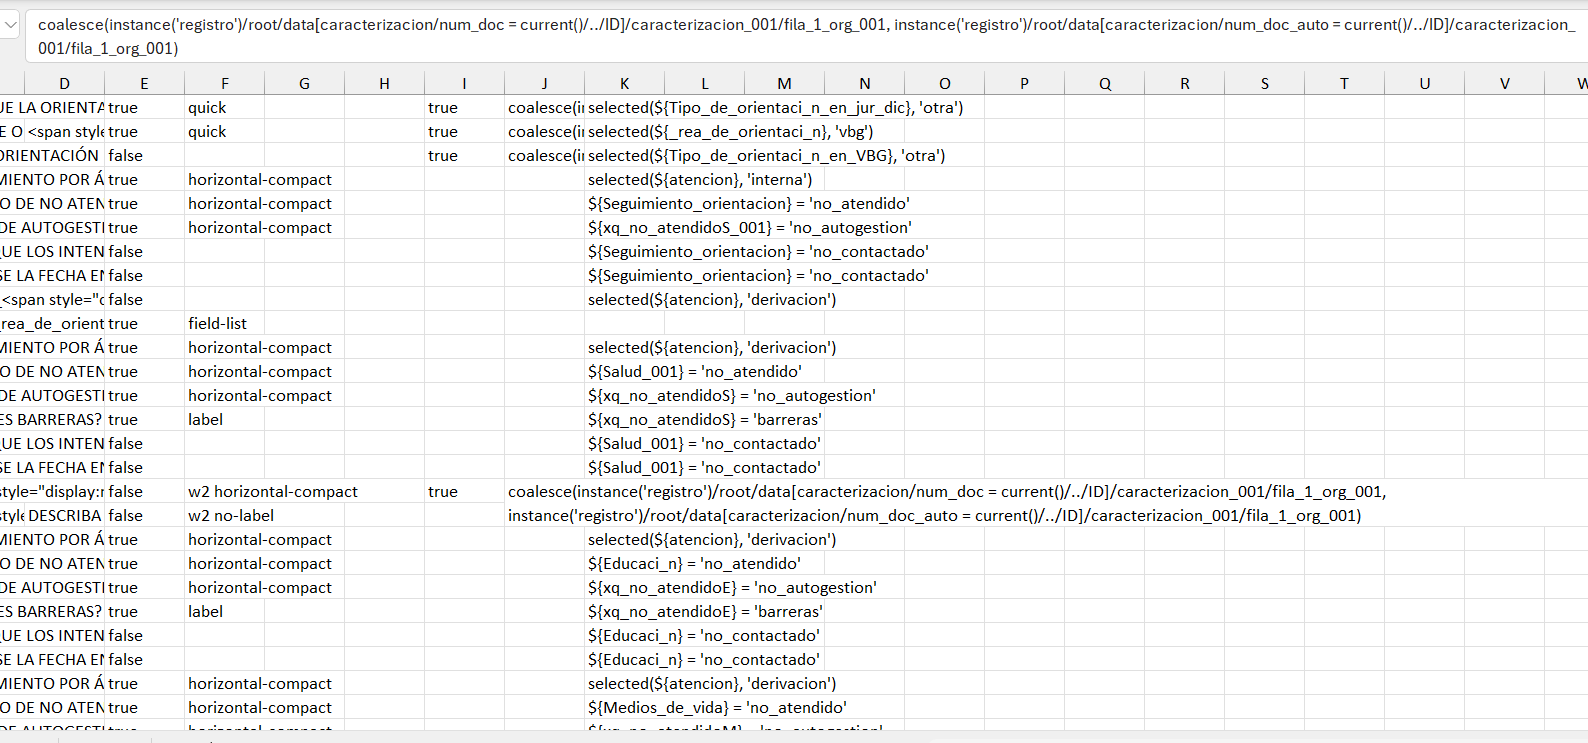Image resolution: width=1588 pixels, height=743 pixels.
Task: Select column S header
Action: click(1264, 84)
